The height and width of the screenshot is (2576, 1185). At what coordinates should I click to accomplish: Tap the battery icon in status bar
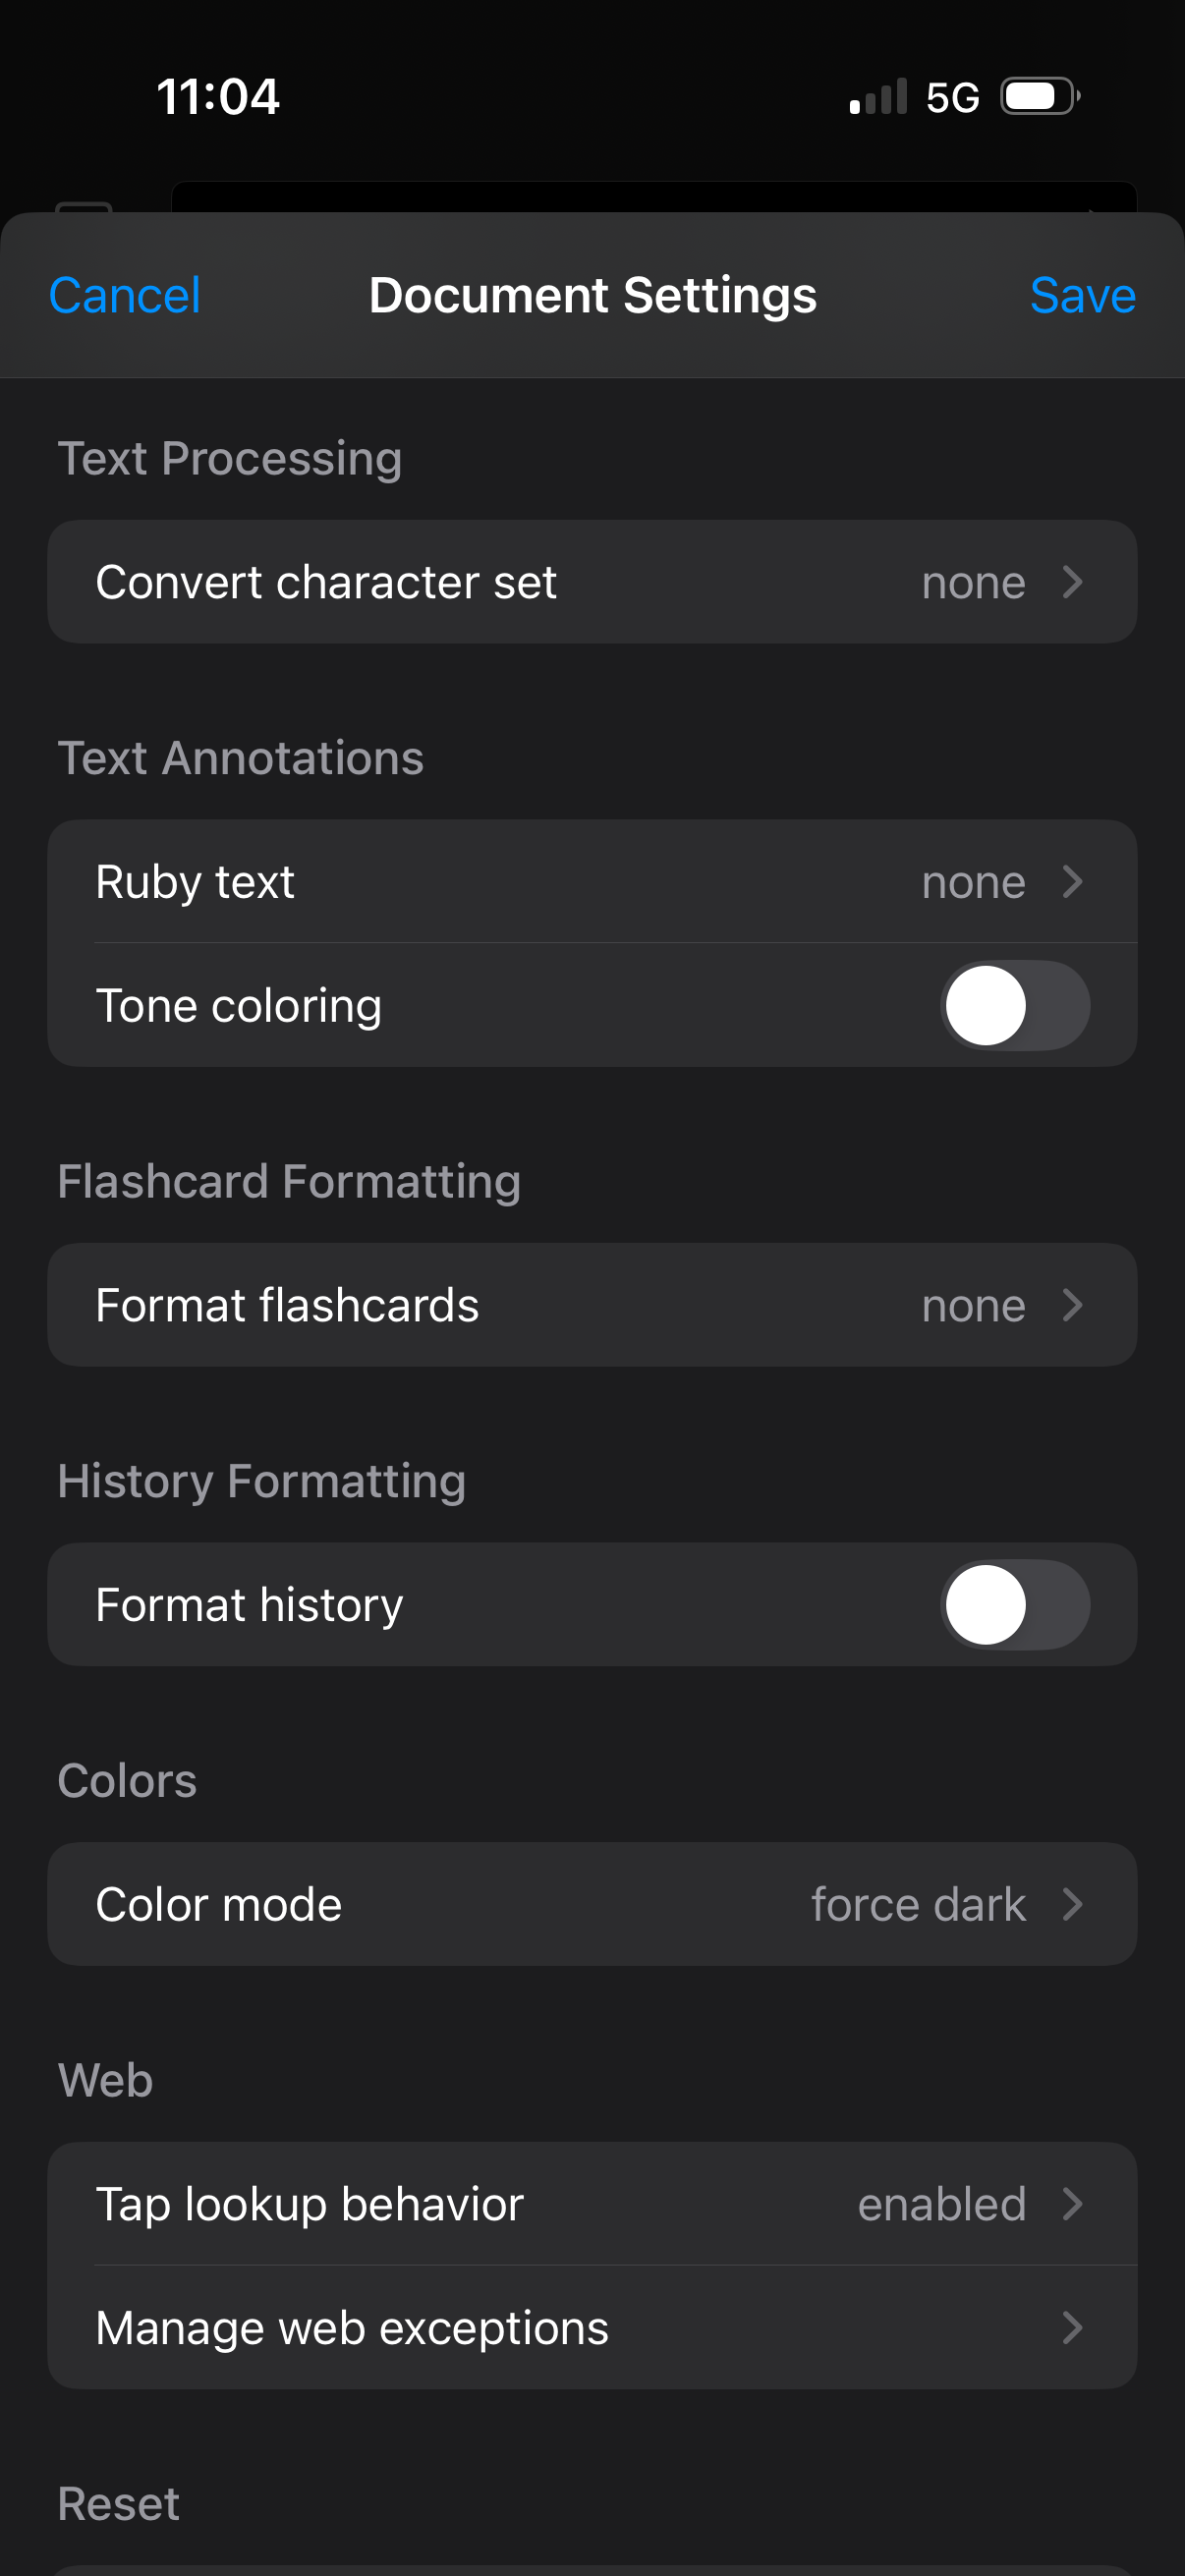1040,97
